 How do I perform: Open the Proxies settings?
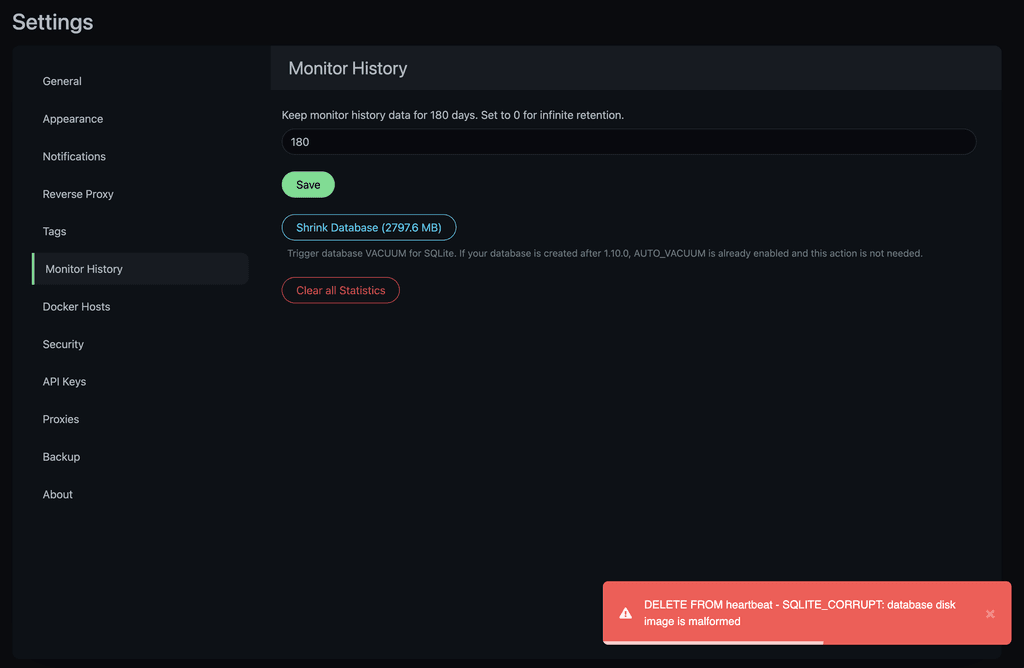click(x=61, y=419)
